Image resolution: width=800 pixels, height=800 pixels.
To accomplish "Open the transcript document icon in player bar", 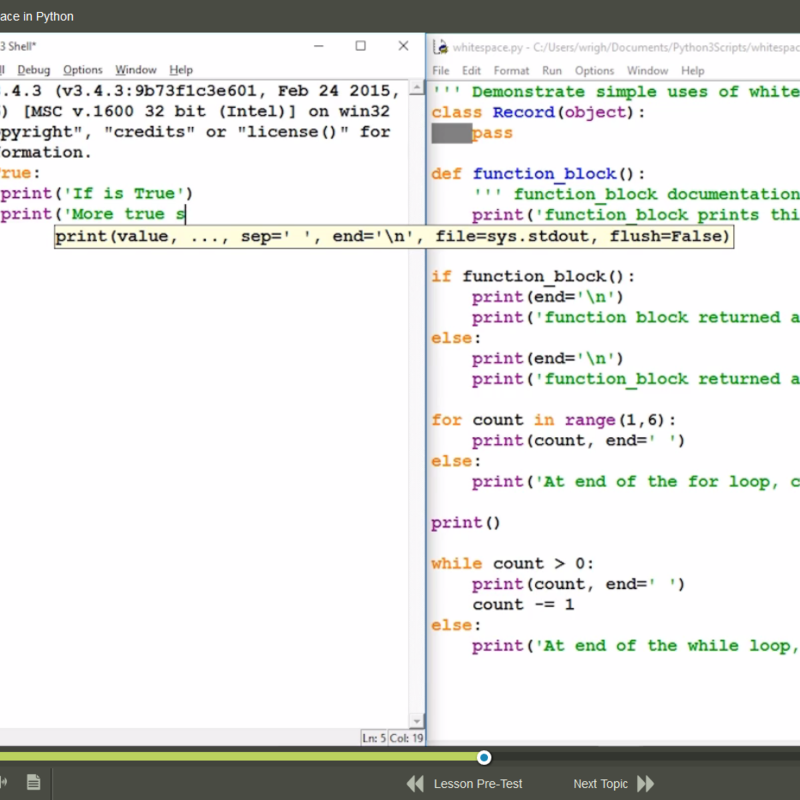I will click(x=34, y=782).
